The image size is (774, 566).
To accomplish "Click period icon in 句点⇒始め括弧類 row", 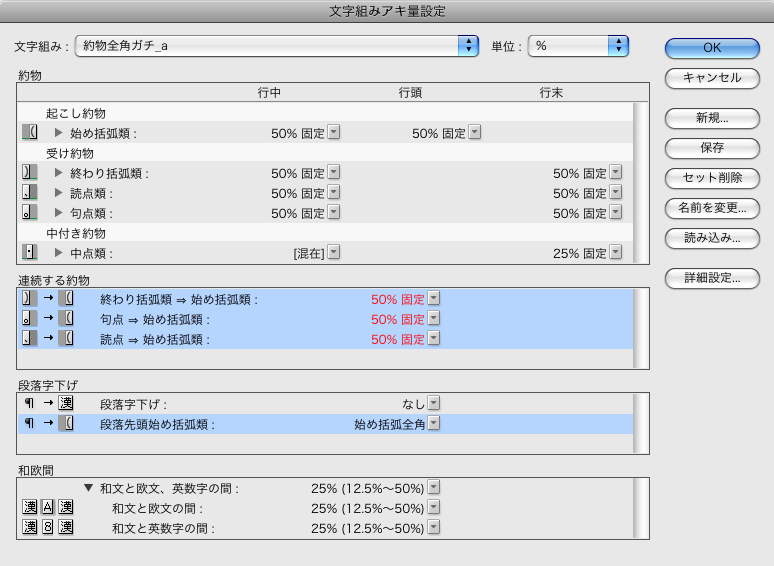I will [30, 318].
